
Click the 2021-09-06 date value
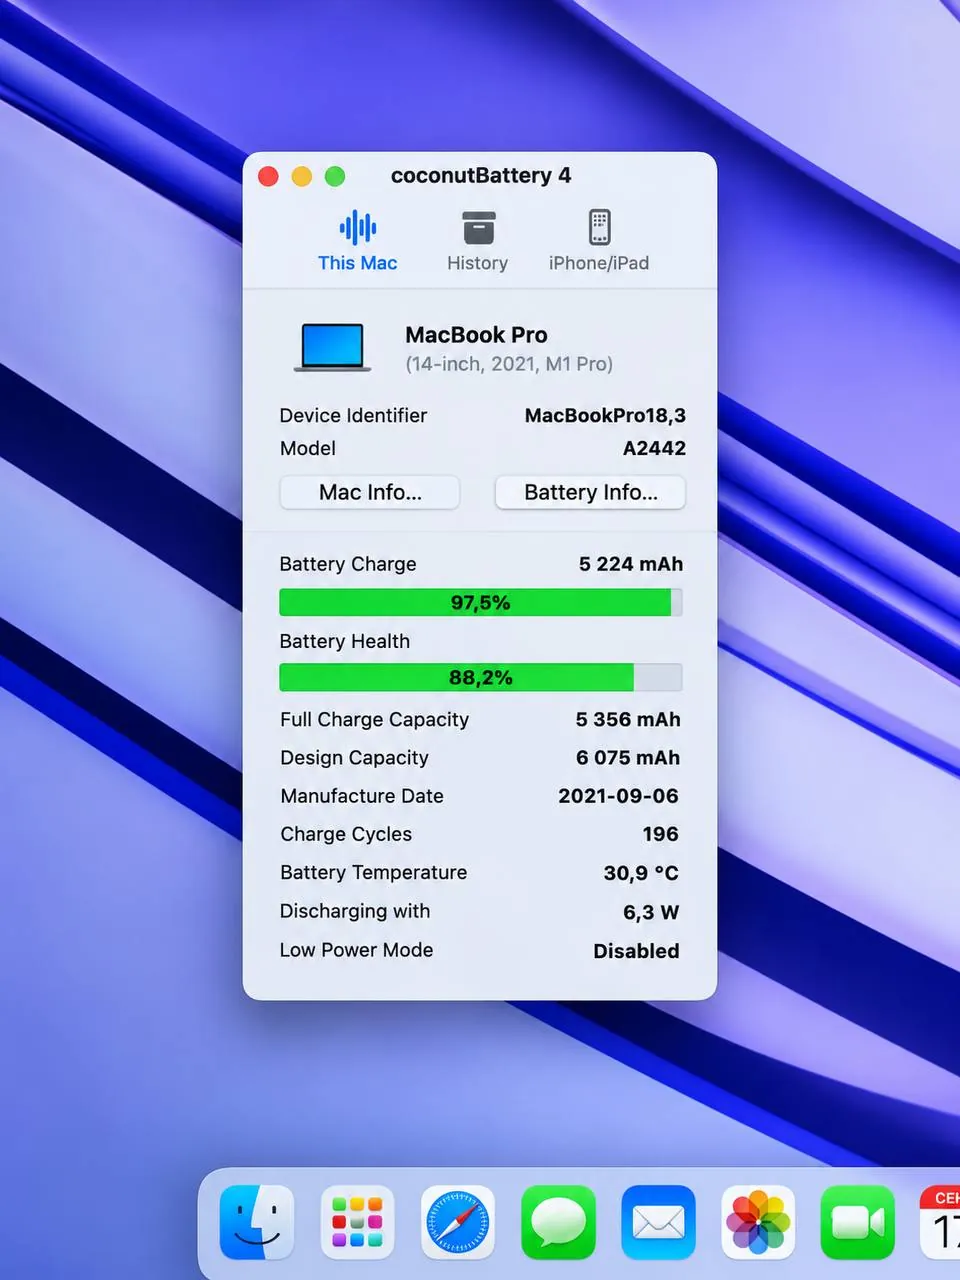coord(618,796)
